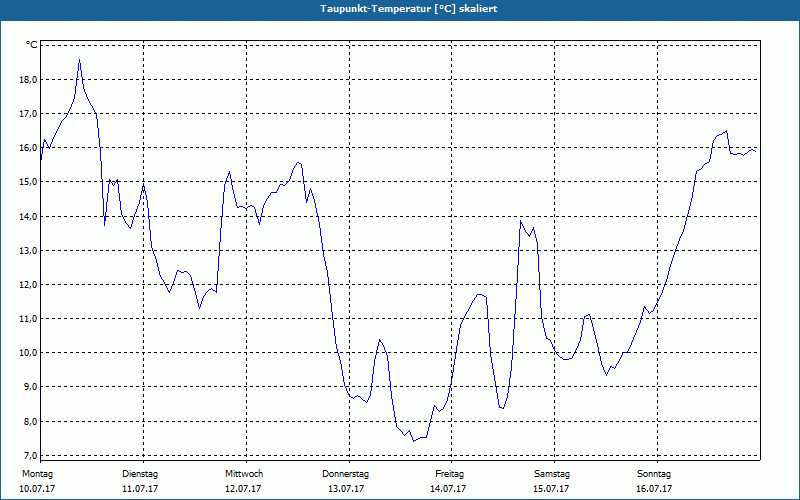Click the Dienstag day label
Image resolution: width=800 pixels, height=500 pixels.
[140, 474]
